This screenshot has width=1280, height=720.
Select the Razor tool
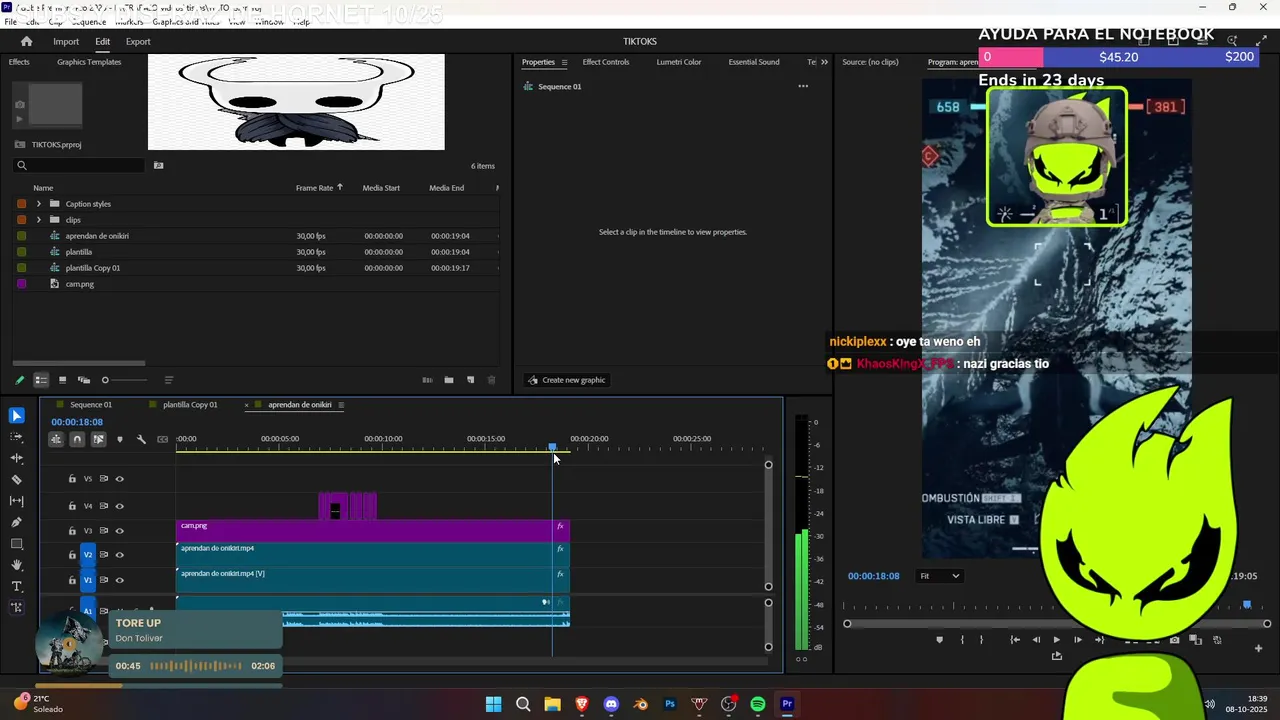coord(17,480)
